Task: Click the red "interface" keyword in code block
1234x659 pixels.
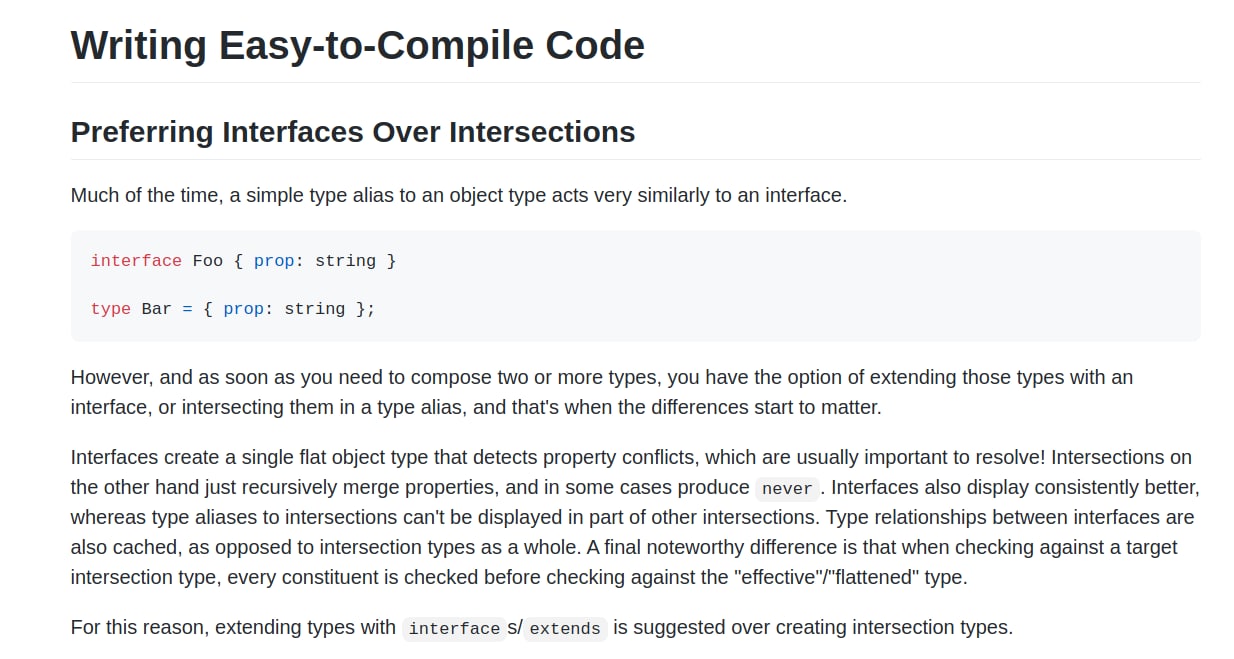Action: tap(136, 261)
